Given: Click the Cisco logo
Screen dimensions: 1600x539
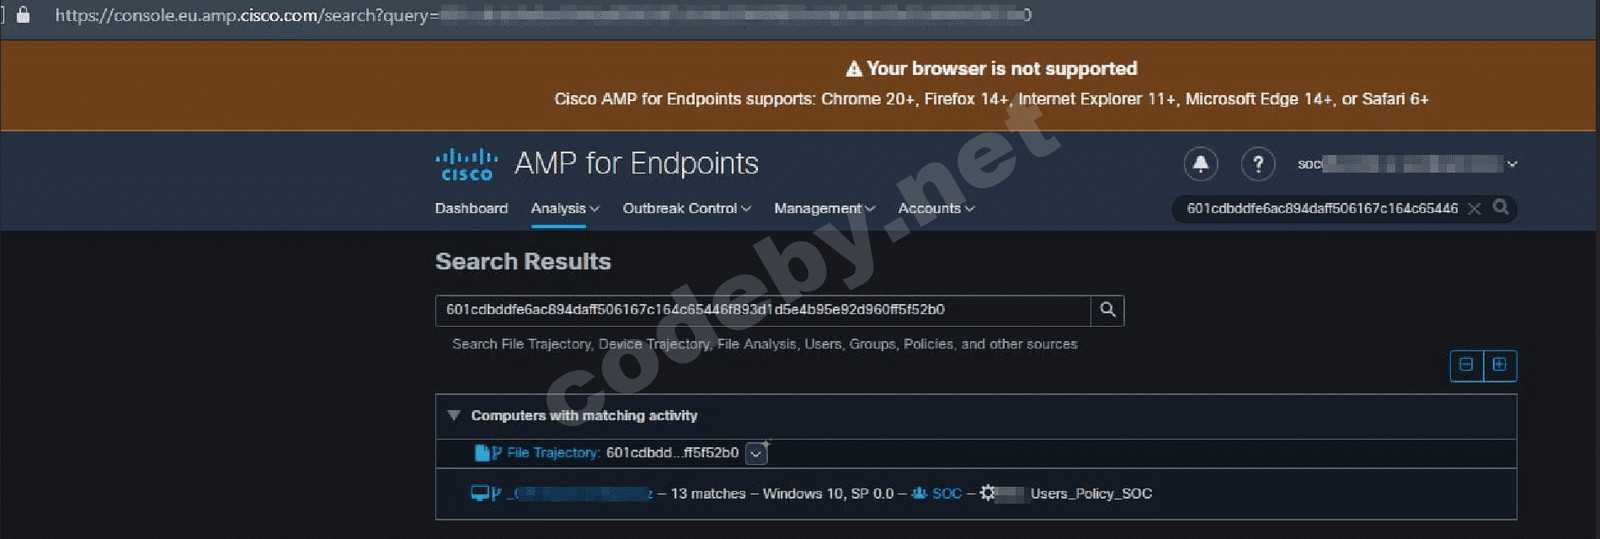Looking at the screenshot, I should [x=466, y=164].
